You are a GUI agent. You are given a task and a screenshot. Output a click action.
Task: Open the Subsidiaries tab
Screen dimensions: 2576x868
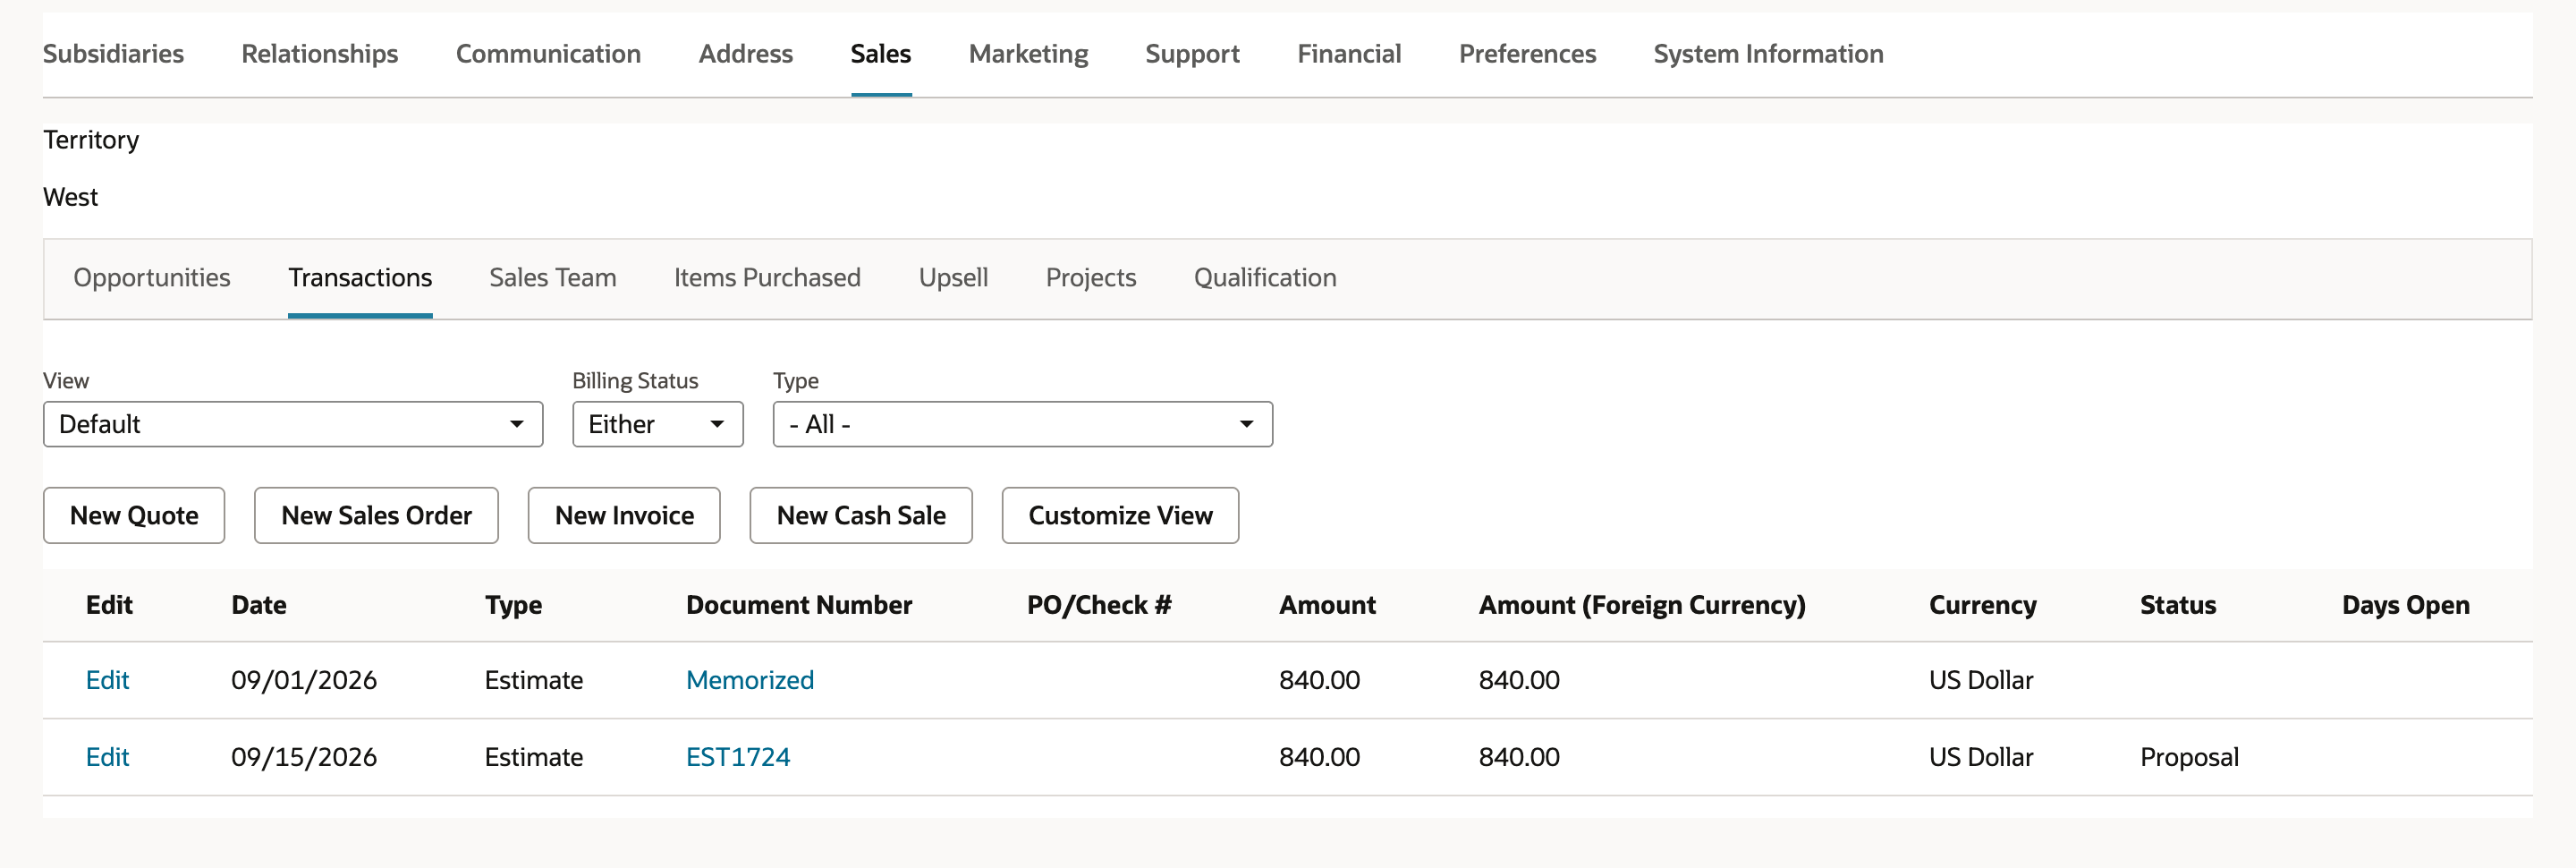113,54
